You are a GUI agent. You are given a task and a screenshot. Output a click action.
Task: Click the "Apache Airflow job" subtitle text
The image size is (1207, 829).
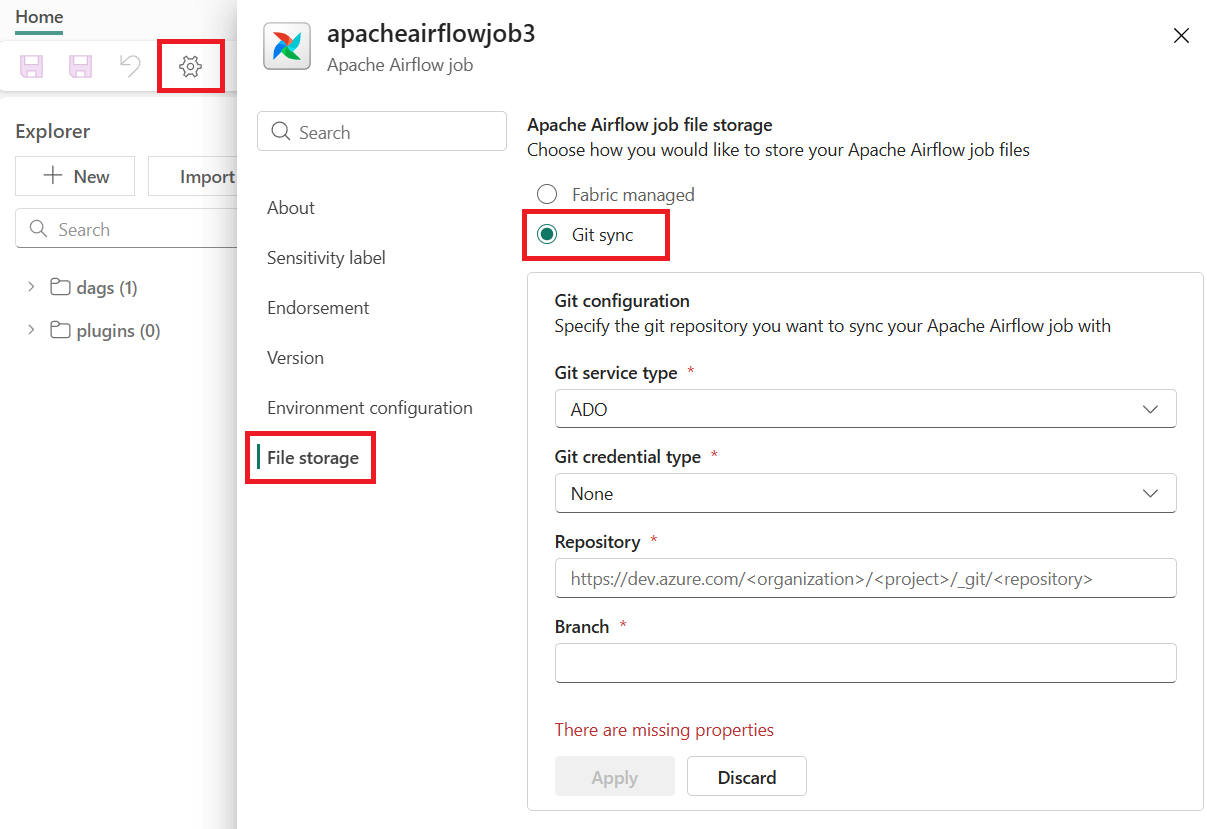coord(400,65)
